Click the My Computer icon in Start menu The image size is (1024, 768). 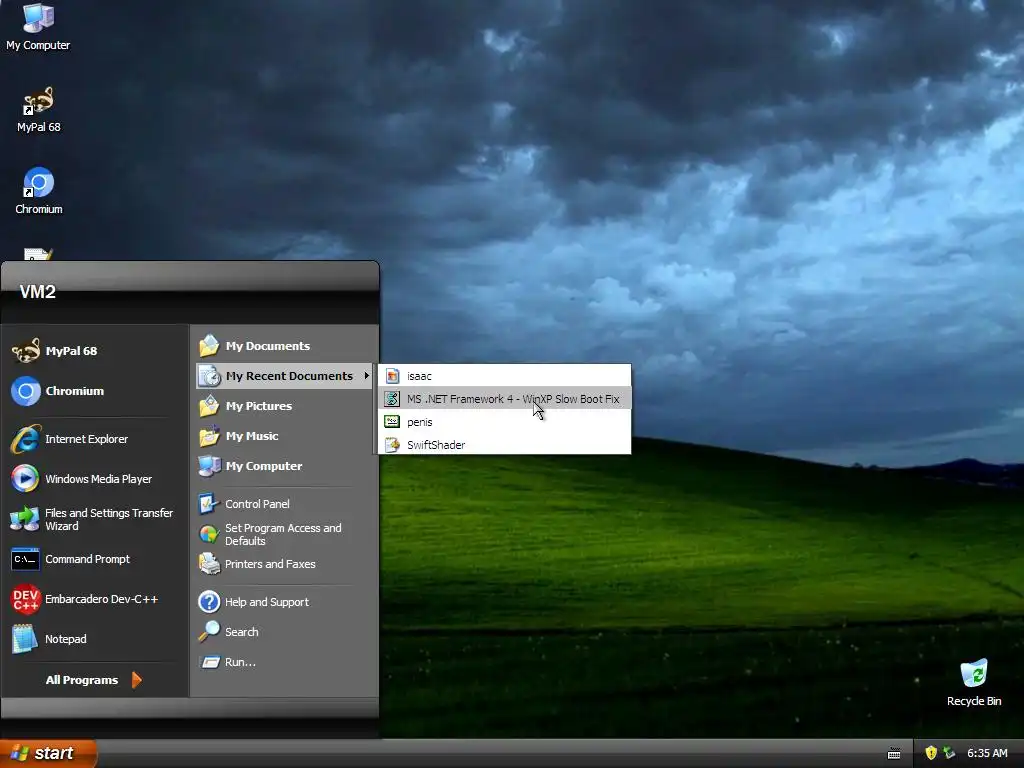(209, 466)
